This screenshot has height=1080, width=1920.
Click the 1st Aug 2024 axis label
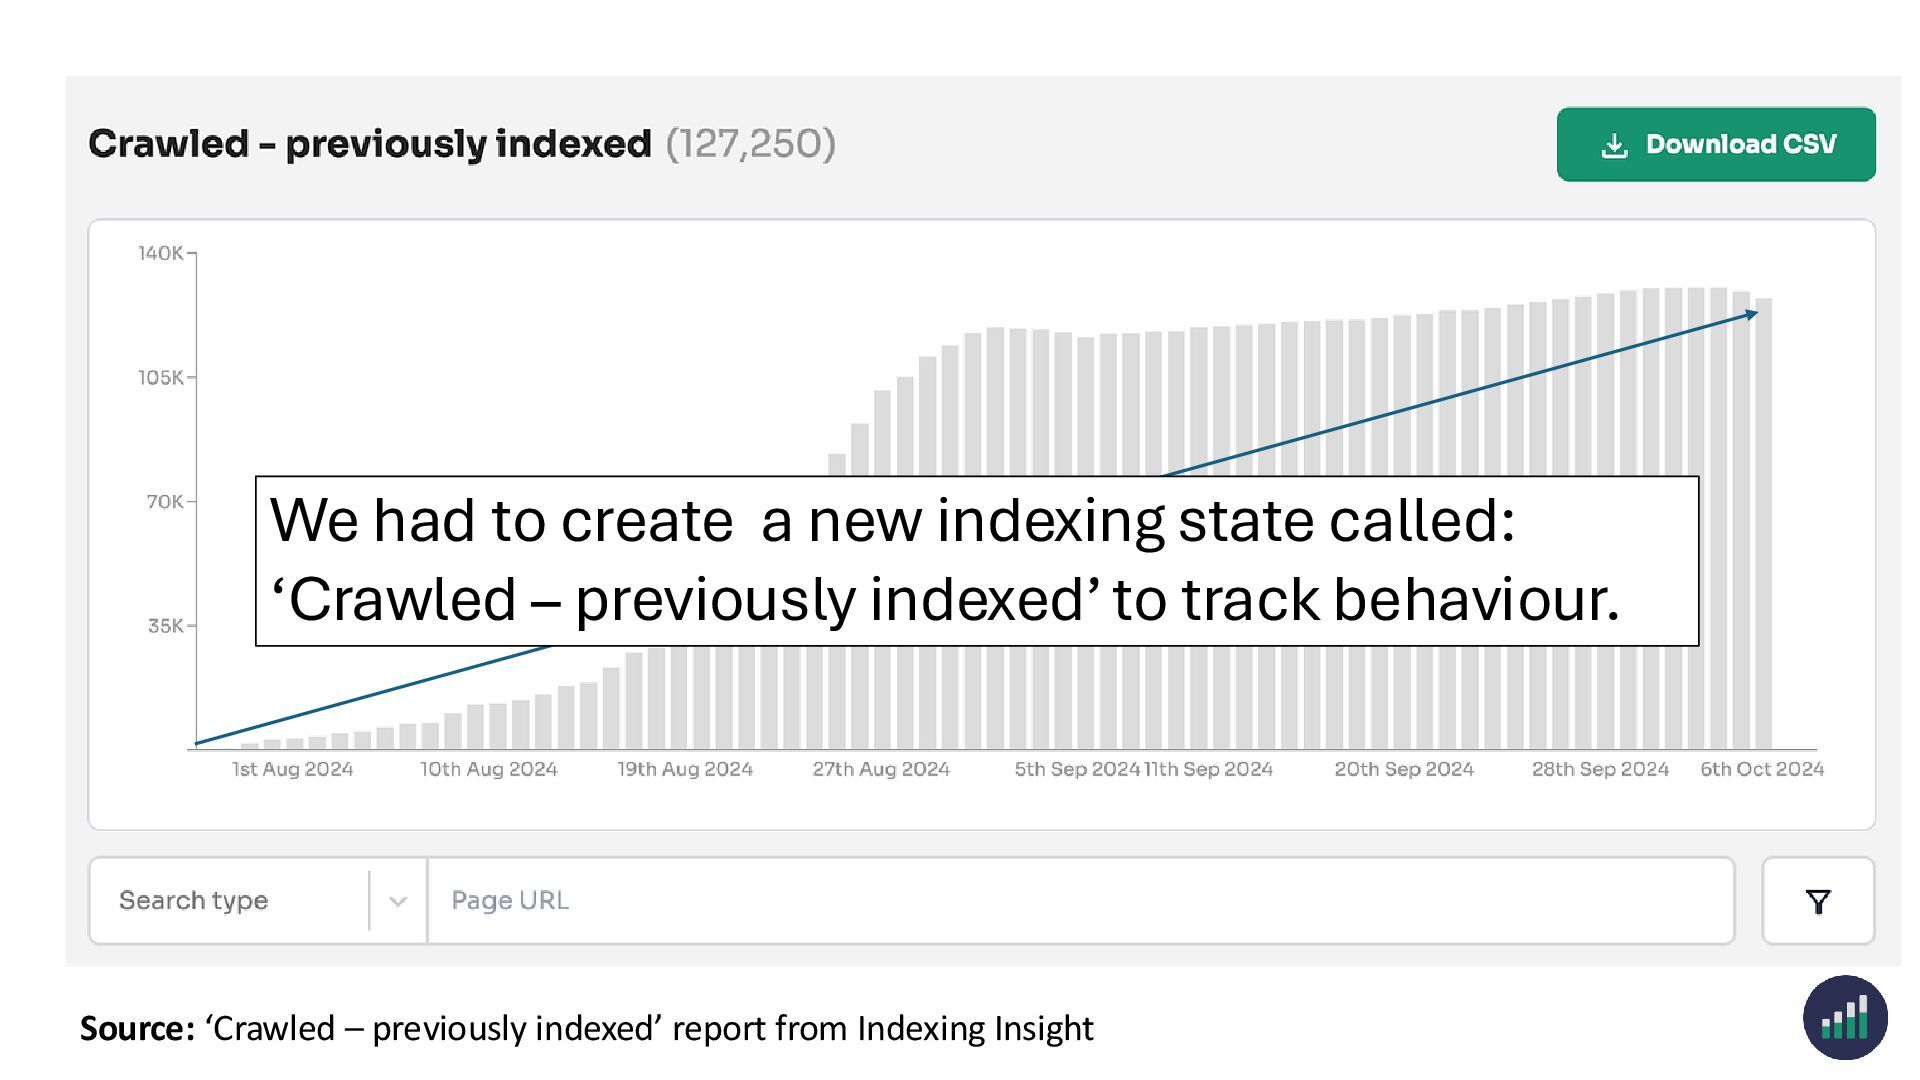pos(292,769)
